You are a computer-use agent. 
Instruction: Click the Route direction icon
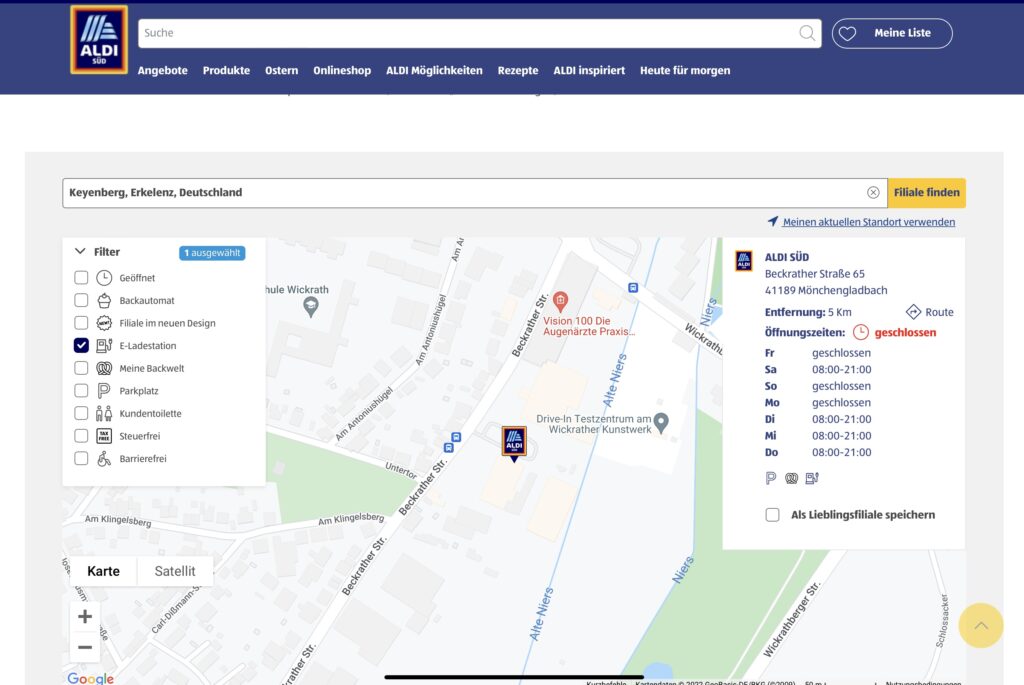913,312
